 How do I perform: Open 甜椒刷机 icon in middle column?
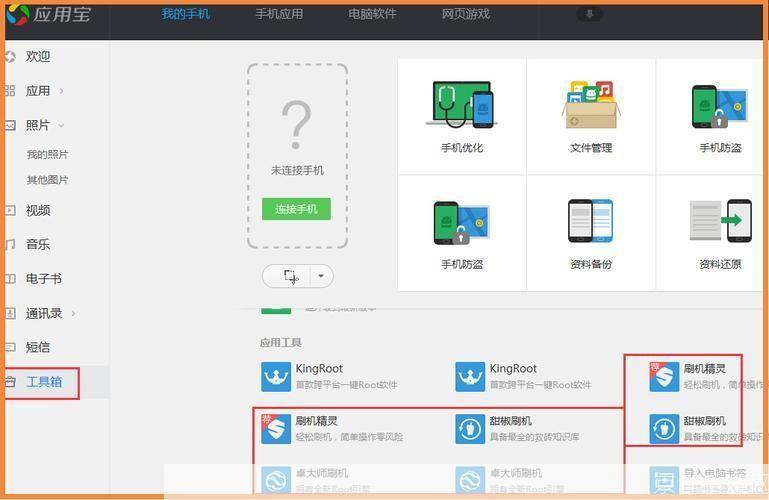coord(469,429)
